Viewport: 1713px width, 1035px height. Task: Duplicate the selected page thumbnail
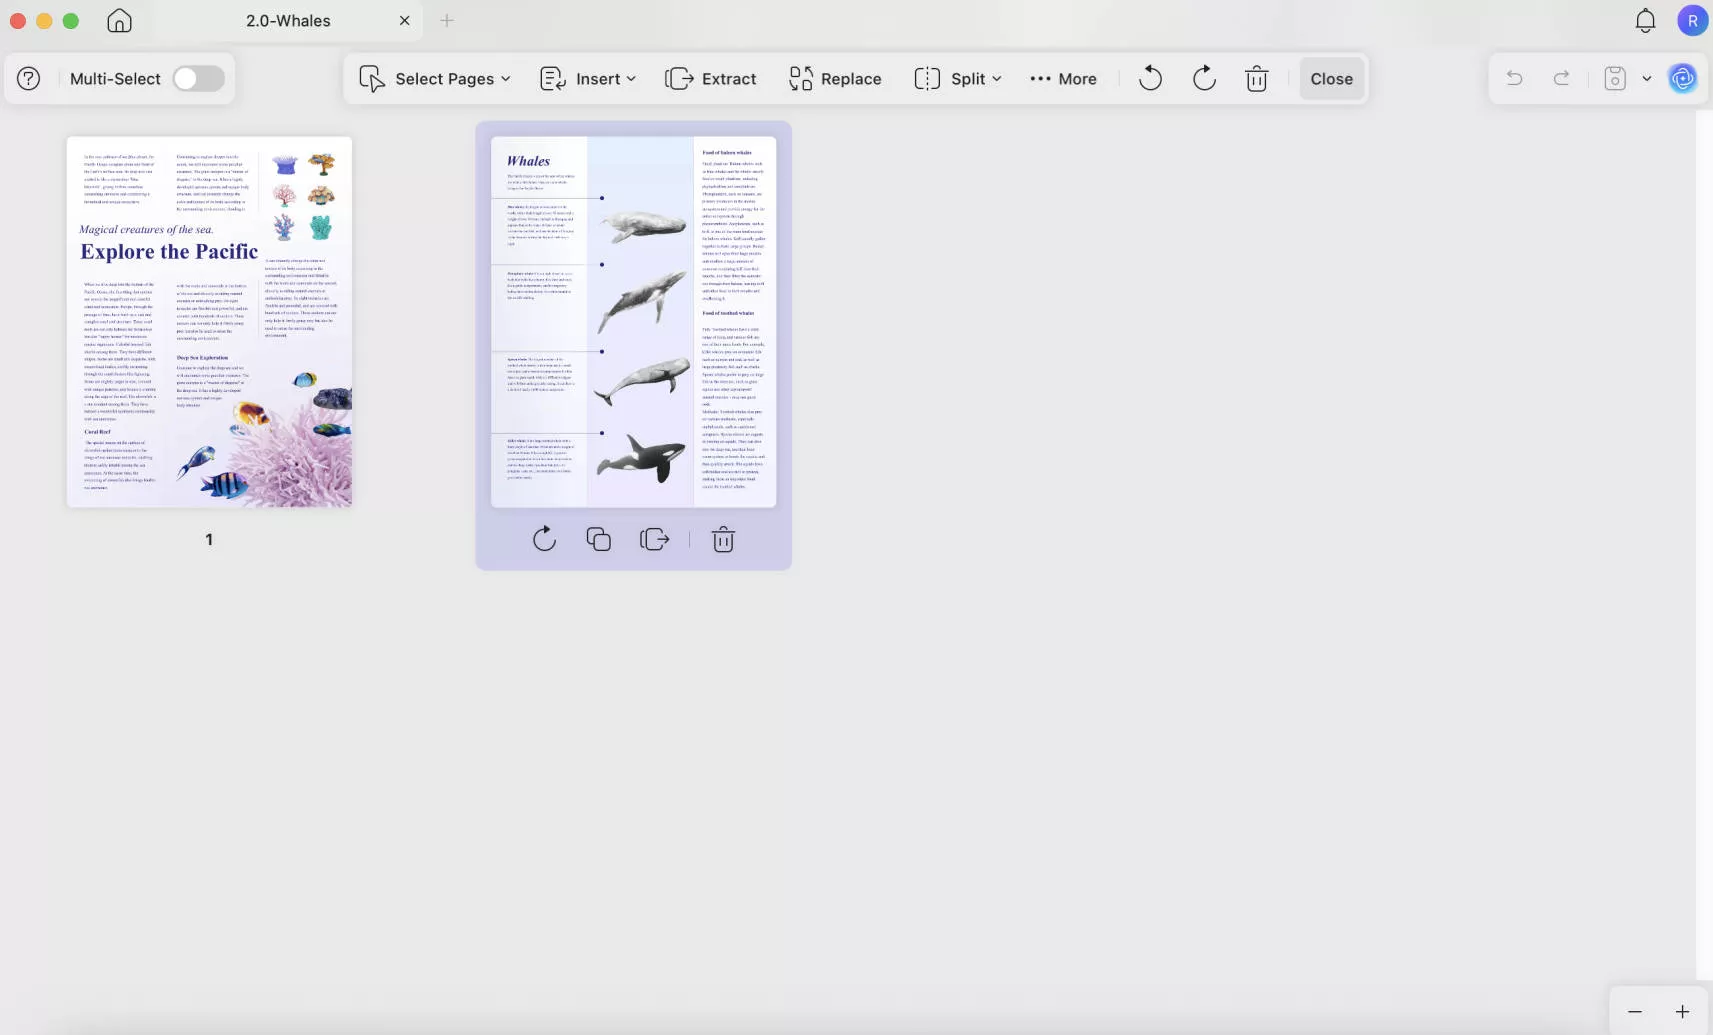click(x=599, y=539)
